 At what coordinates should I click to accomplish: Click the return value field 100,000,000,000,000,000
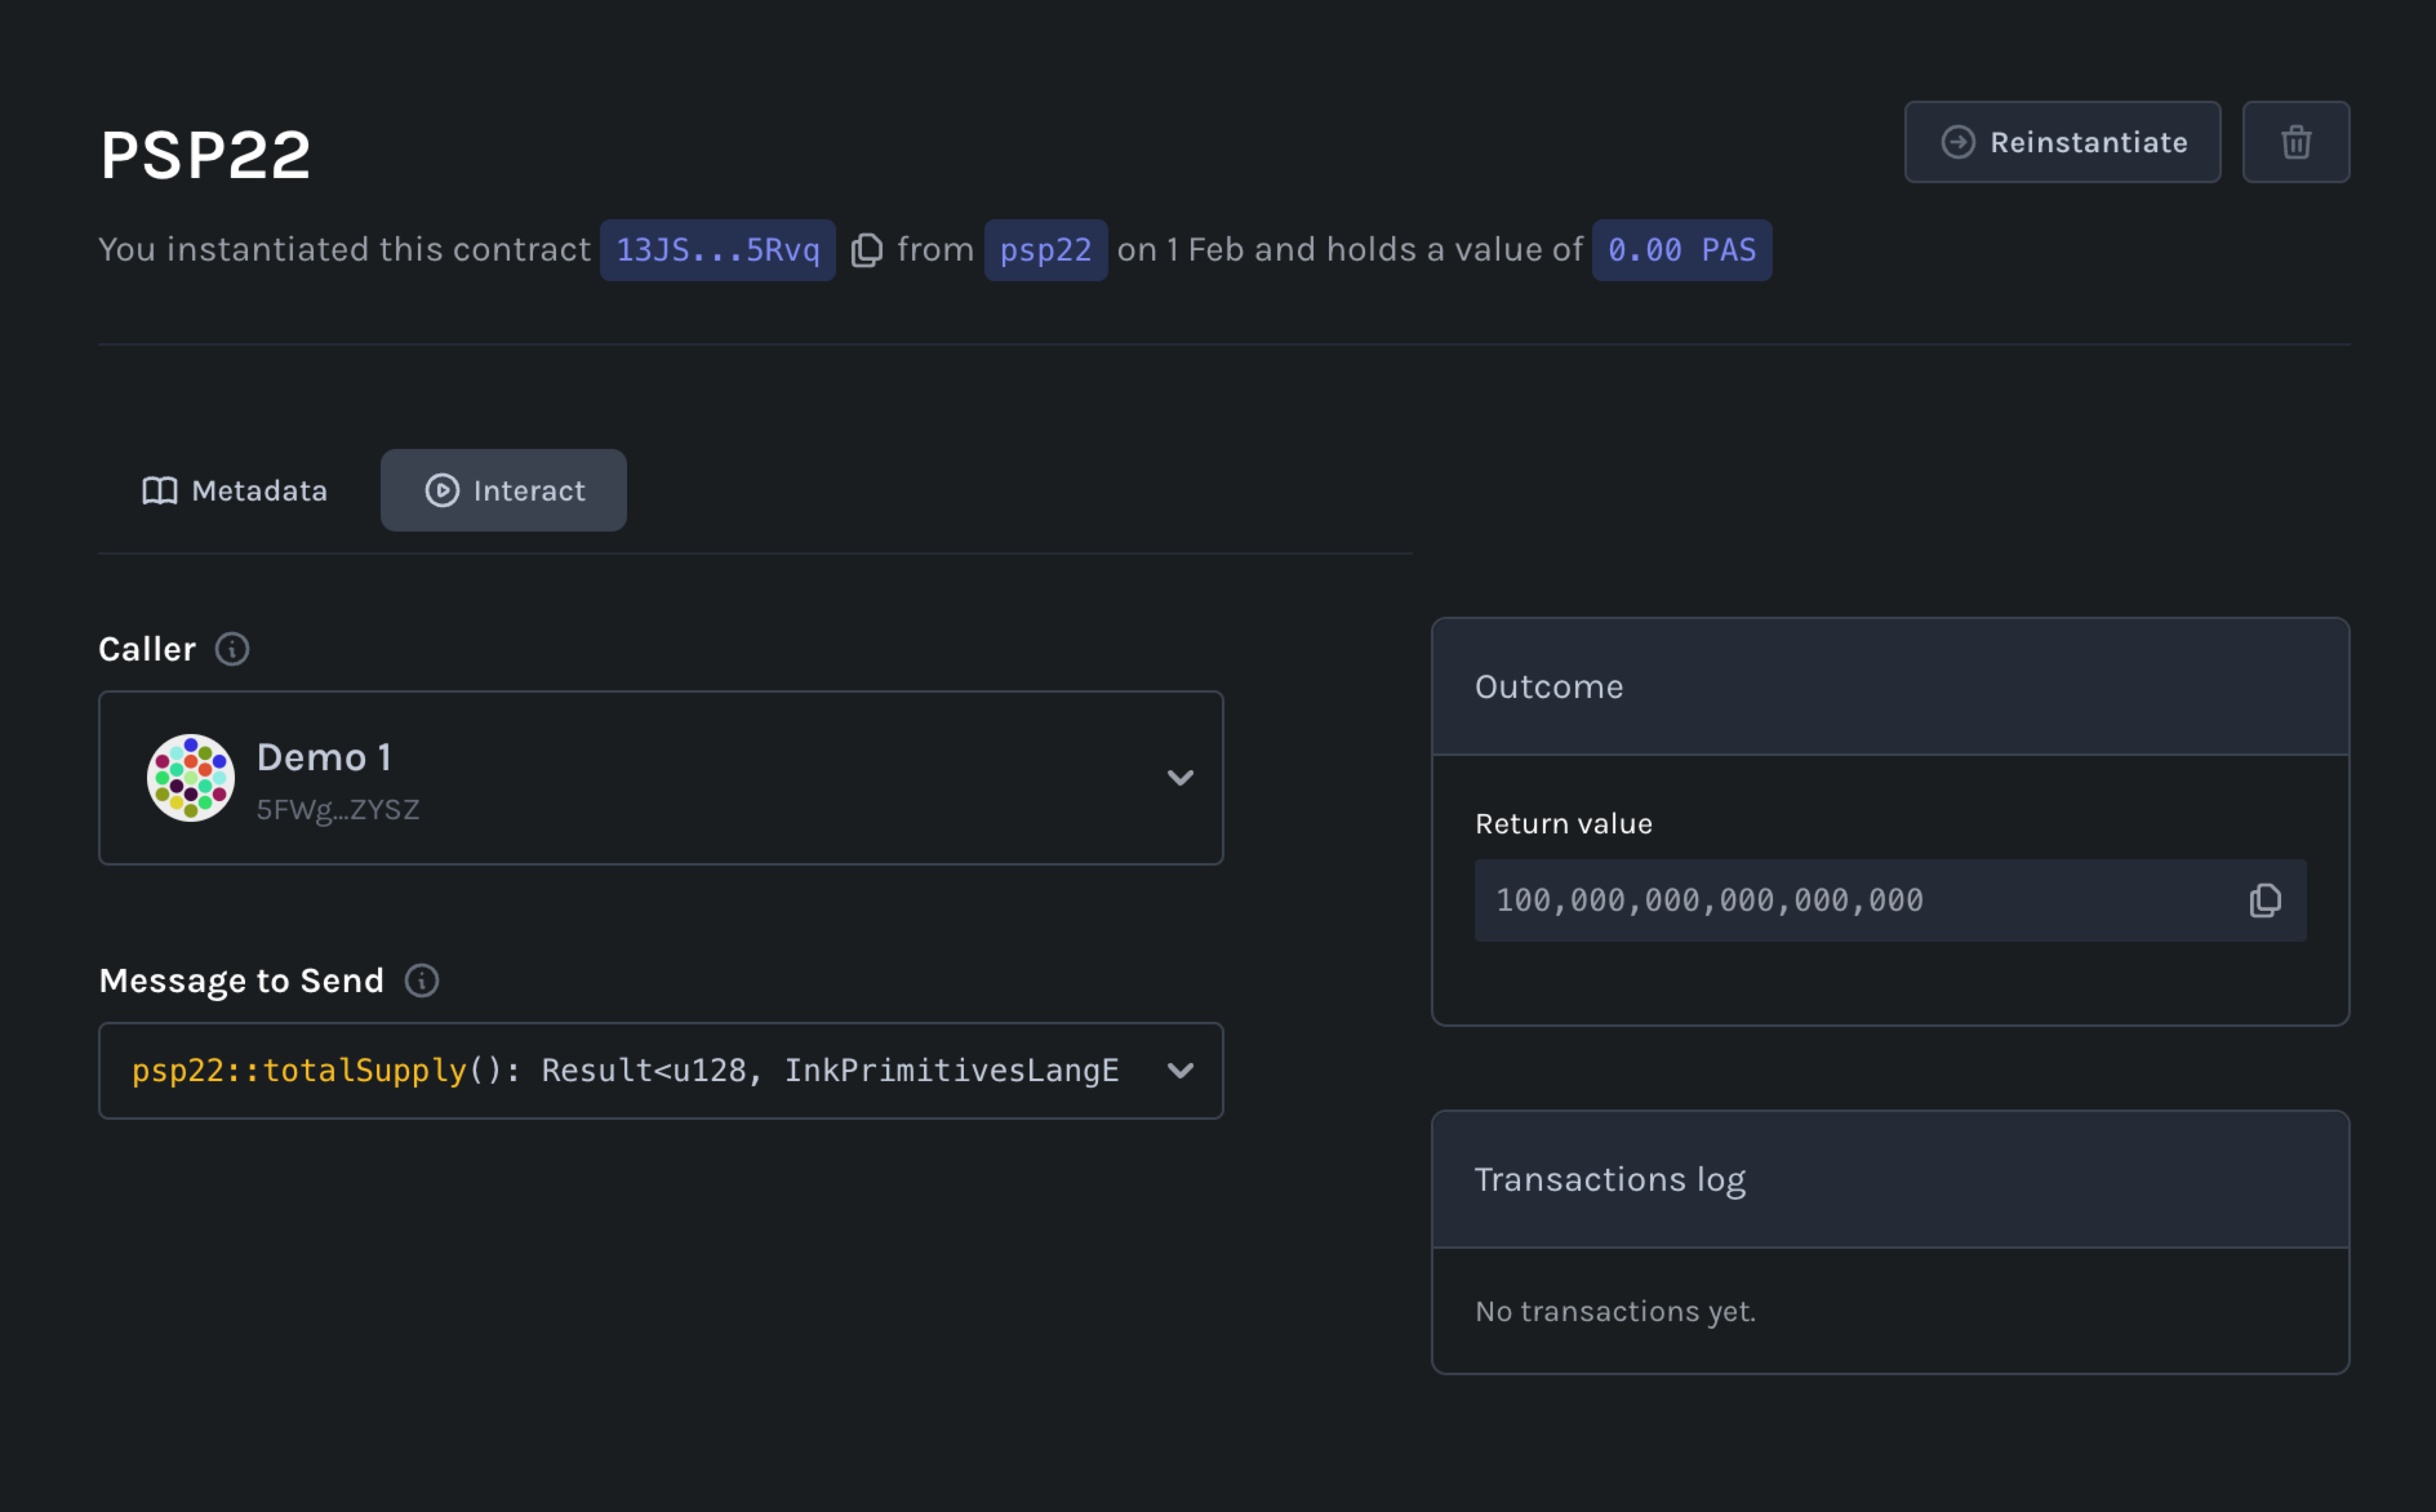click(x=1710, y=901)
